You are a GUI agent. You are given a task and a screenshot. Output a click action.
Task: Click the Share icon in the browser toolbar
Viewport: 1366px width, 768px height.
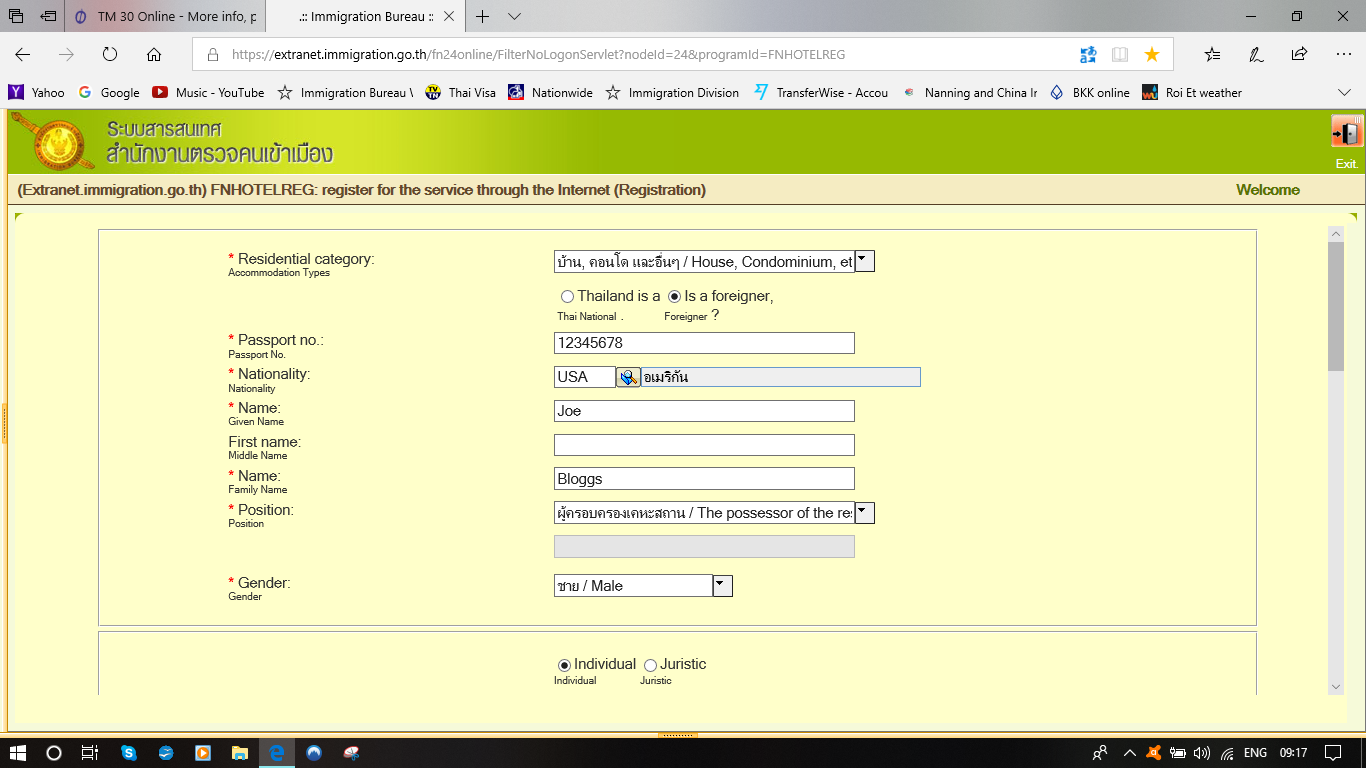coord(1296,55)
